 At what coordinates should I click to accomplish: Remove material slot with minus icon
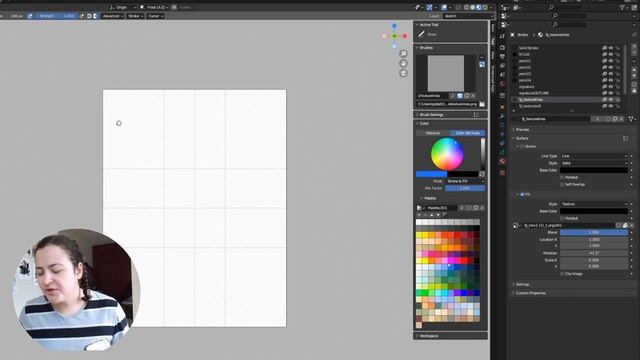(634, 54)
